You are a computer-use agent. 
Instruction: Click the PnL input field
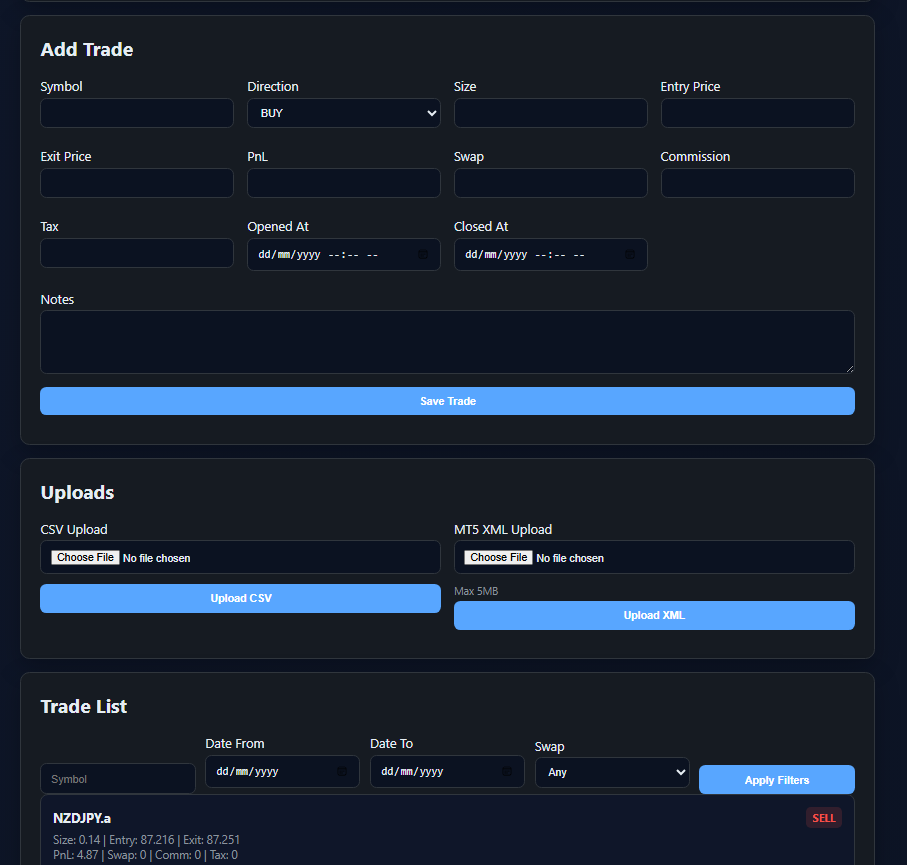coord(343,183)
